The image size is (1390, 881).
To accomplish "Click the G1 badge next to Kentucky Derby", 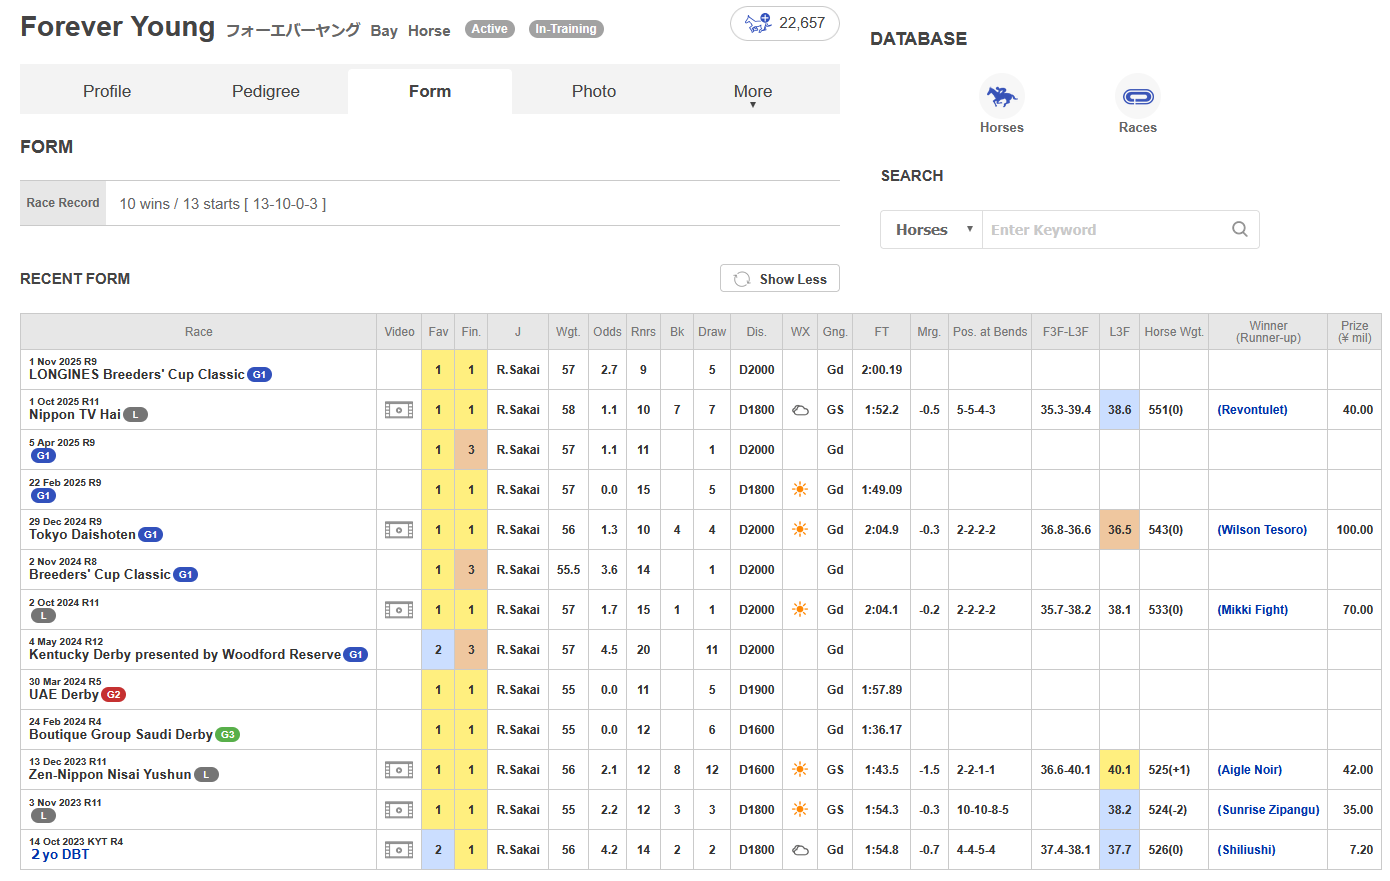I will coord(356,655).
